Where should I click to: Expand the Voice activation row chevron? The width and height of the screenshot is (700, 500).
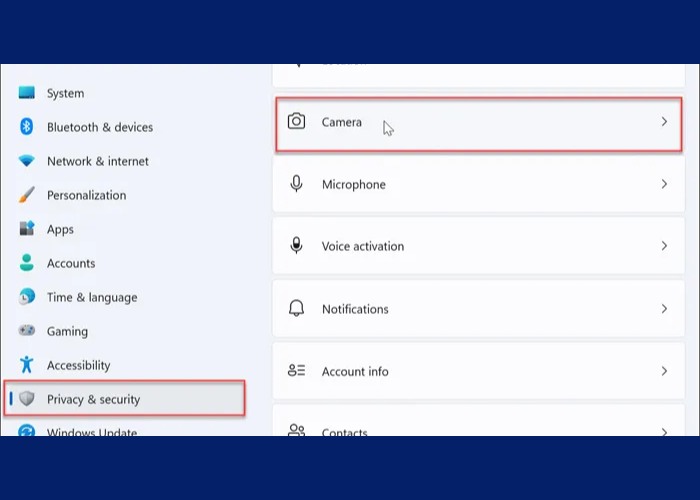[664, 246]
